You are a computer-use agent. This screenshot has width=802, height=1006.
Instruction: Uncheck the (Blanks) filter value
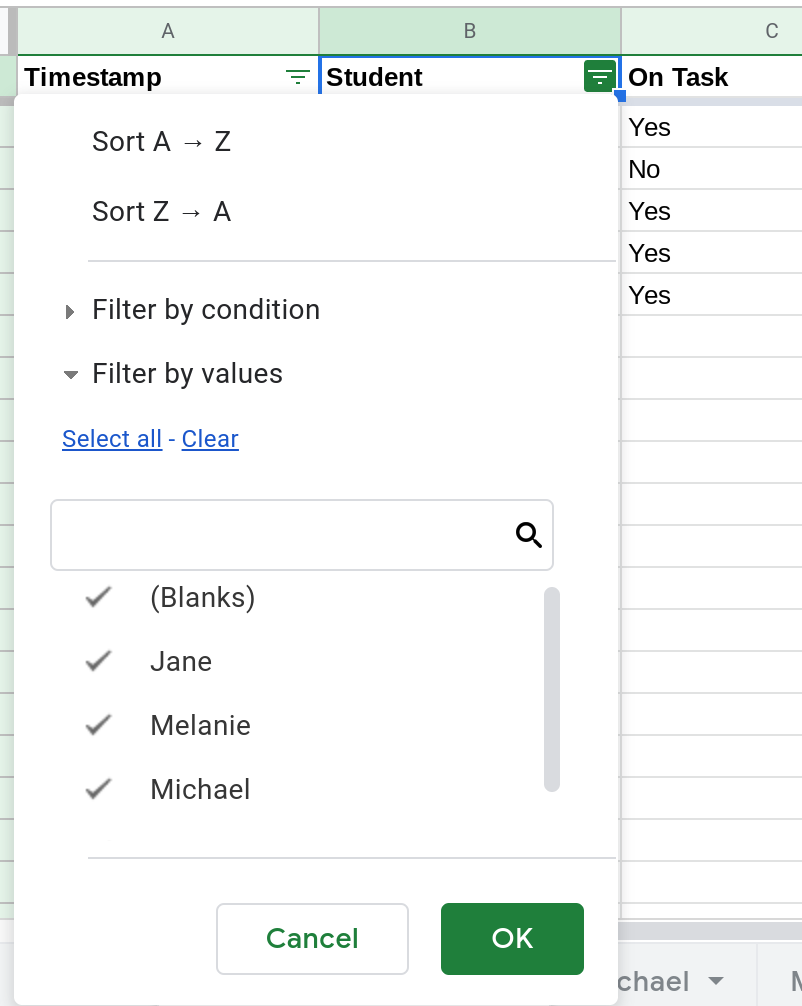(x=97, y=597)
